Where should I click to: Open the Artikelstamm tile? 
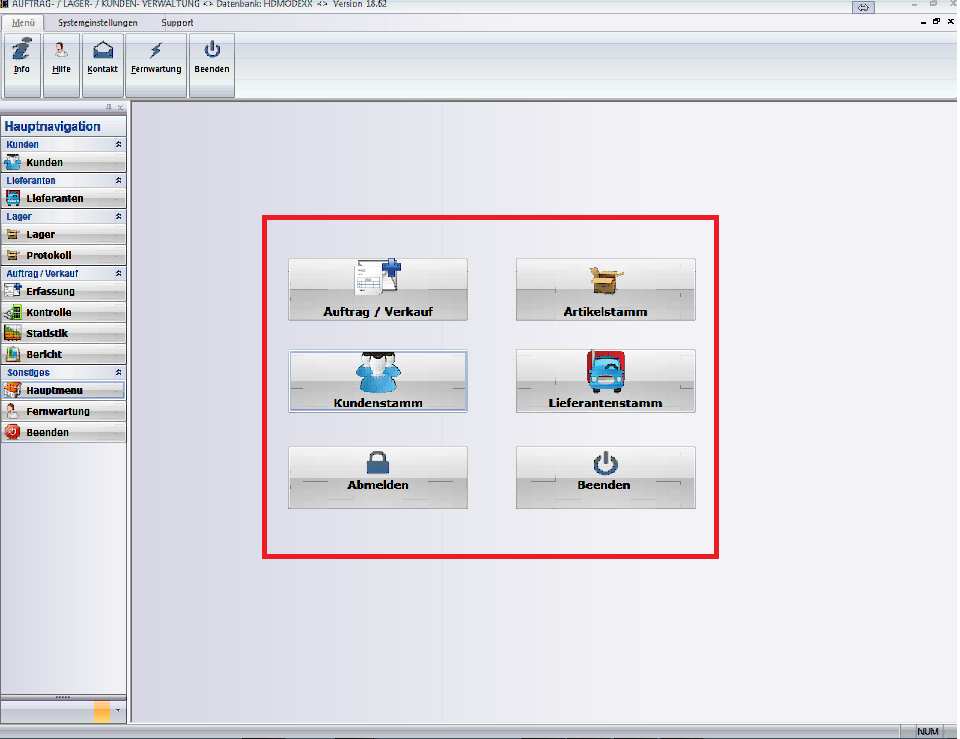[605, 290]
